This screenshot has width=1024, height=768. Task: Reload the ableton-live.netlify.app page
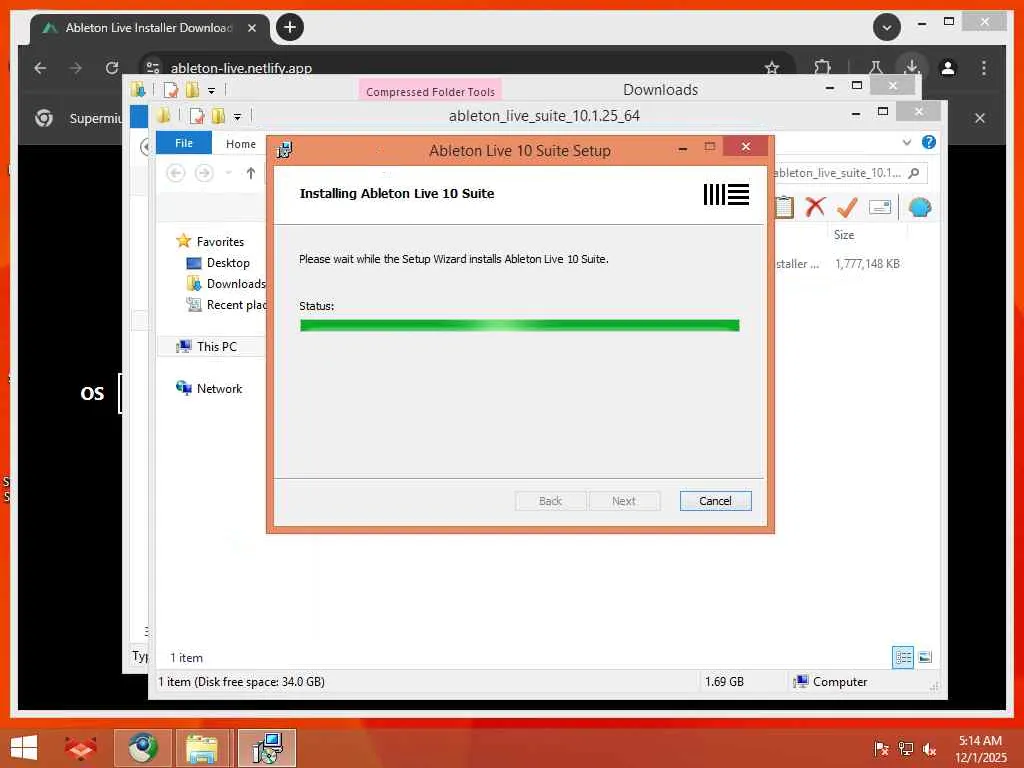pos(112,68)
